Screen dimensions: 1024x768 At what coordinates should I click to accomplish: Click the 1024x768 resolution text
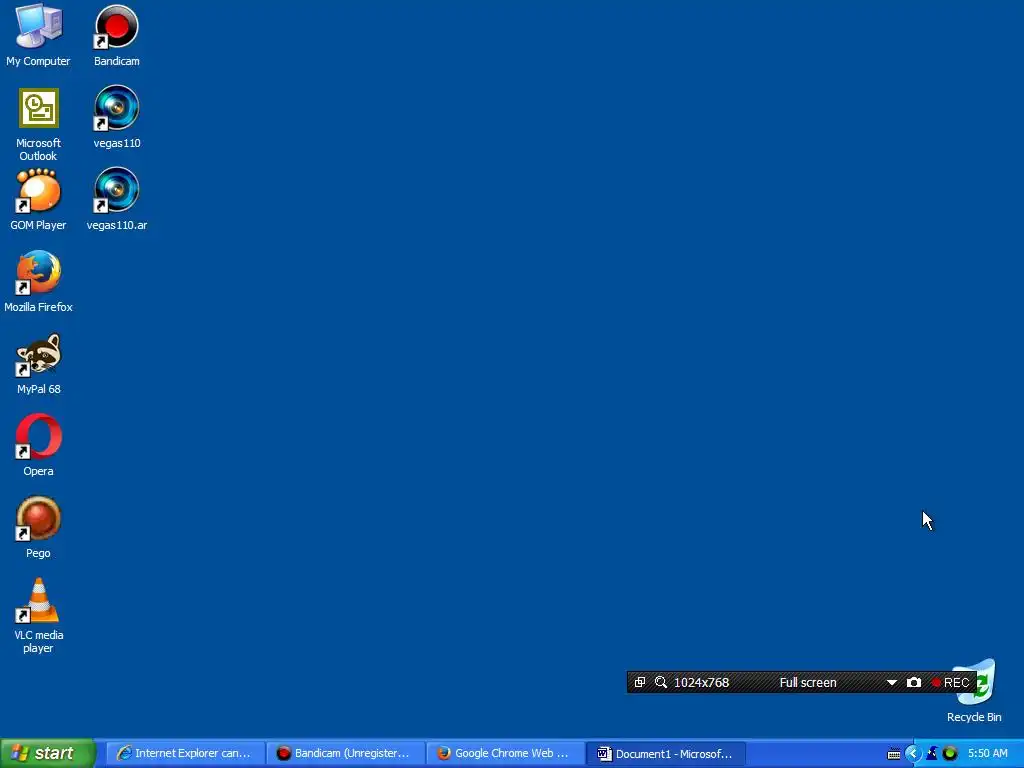pos(701,682)
